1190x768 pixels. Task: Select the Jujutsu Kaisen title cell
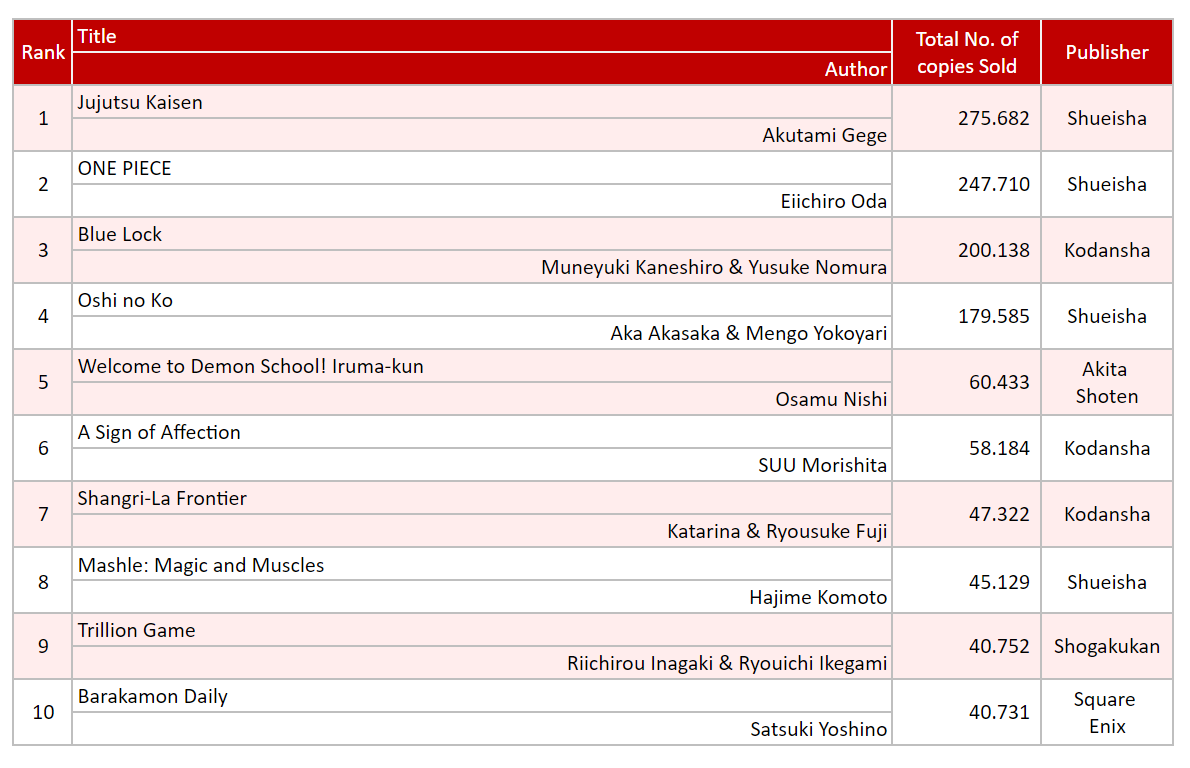pyautogui.click(x=482, y=102)
